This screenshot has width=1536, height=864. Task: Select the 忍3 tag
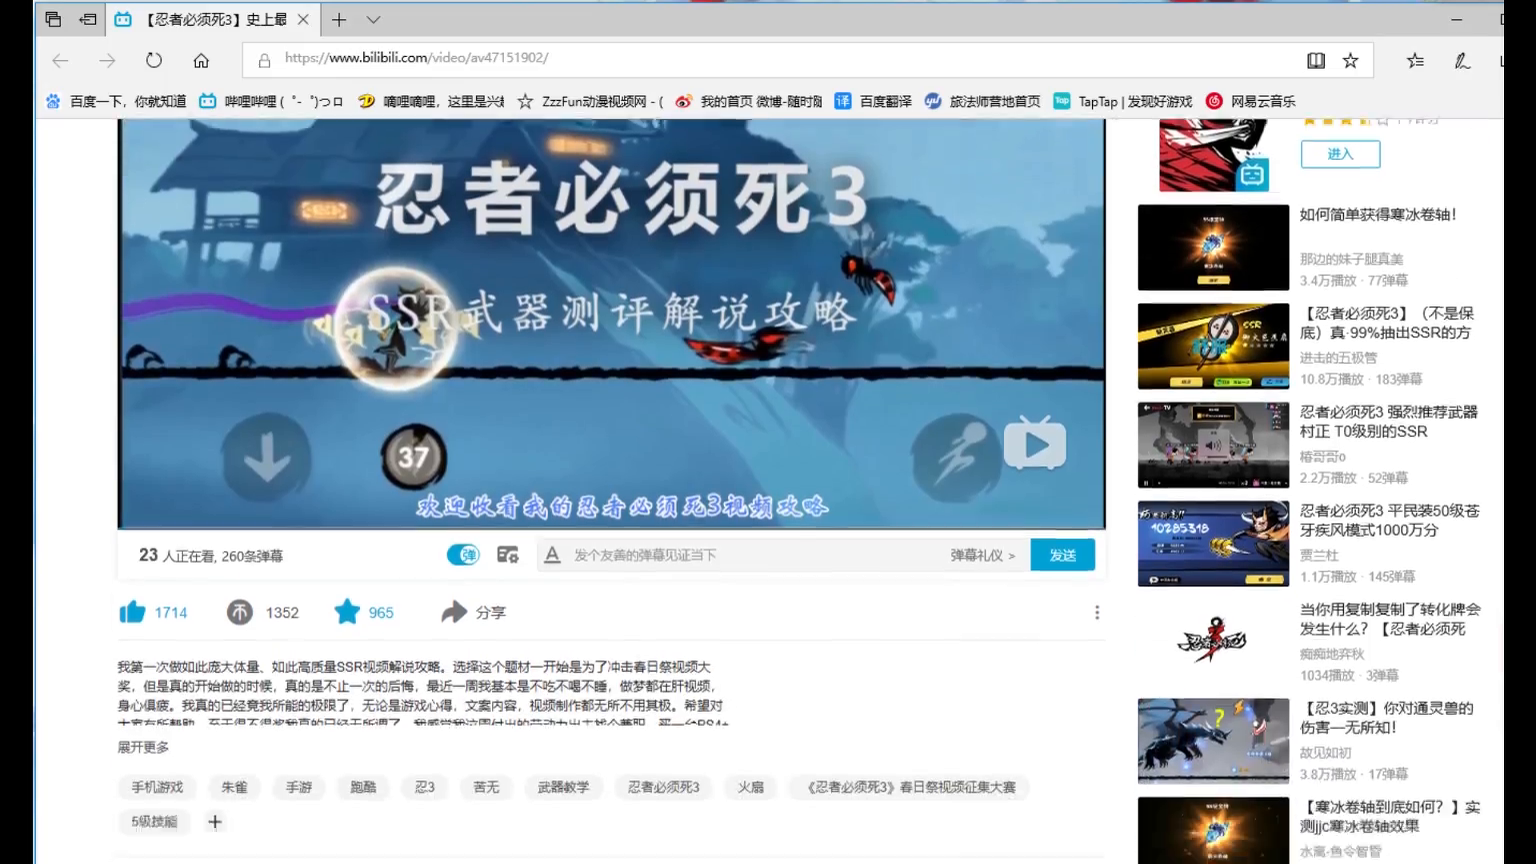425,787
